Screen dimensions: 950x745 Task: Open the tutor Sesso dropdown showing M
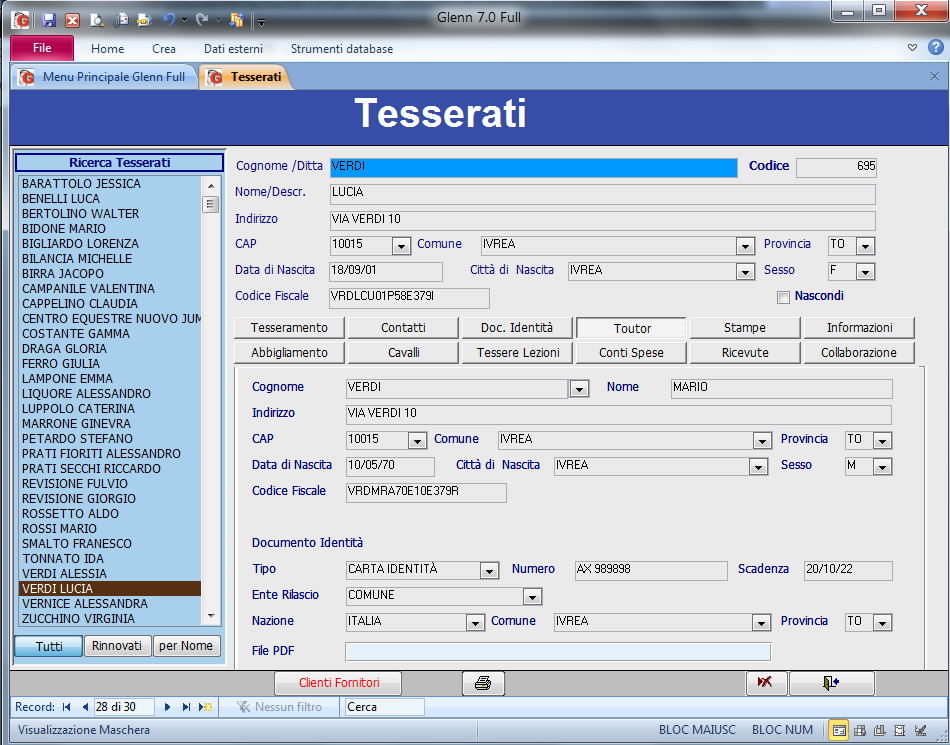pyautogui.click(x=883, y=467)
